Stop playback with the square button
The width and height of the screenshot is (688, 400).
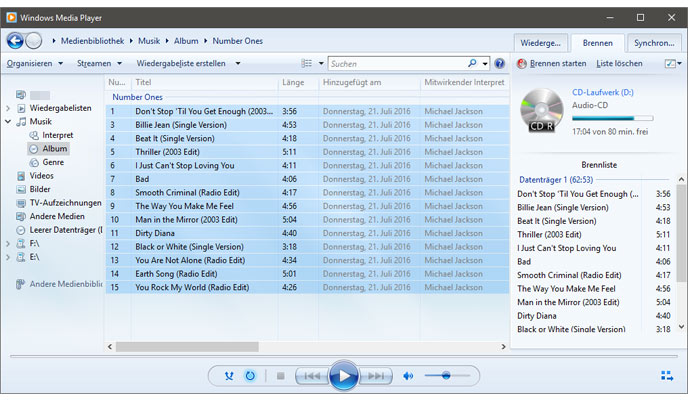click(x=281, y=376)
